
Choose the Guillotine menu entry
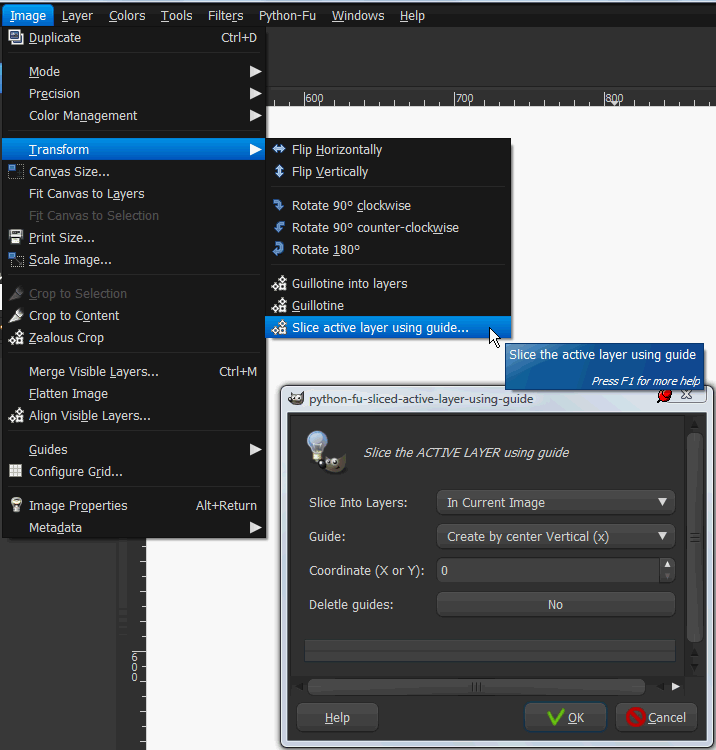pyautogui.click(x=388, y=305)
